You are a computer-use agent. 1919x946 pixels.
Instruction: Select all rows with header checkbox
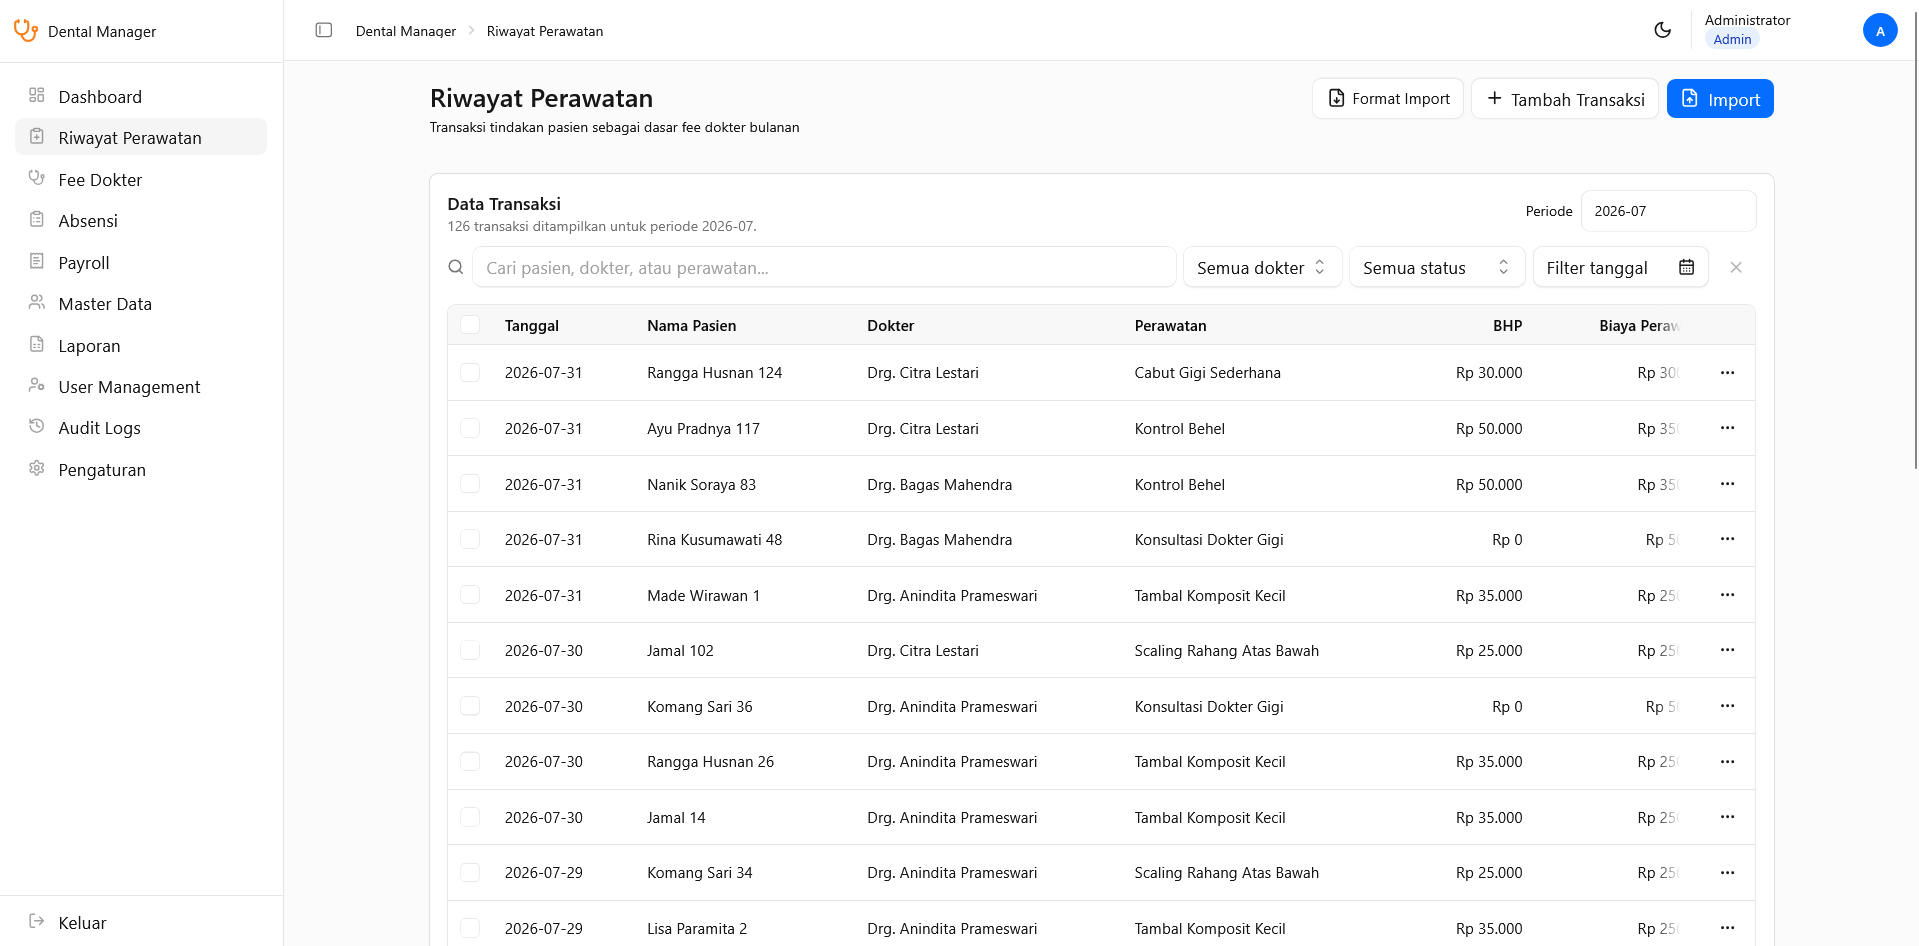coord(470,325)
